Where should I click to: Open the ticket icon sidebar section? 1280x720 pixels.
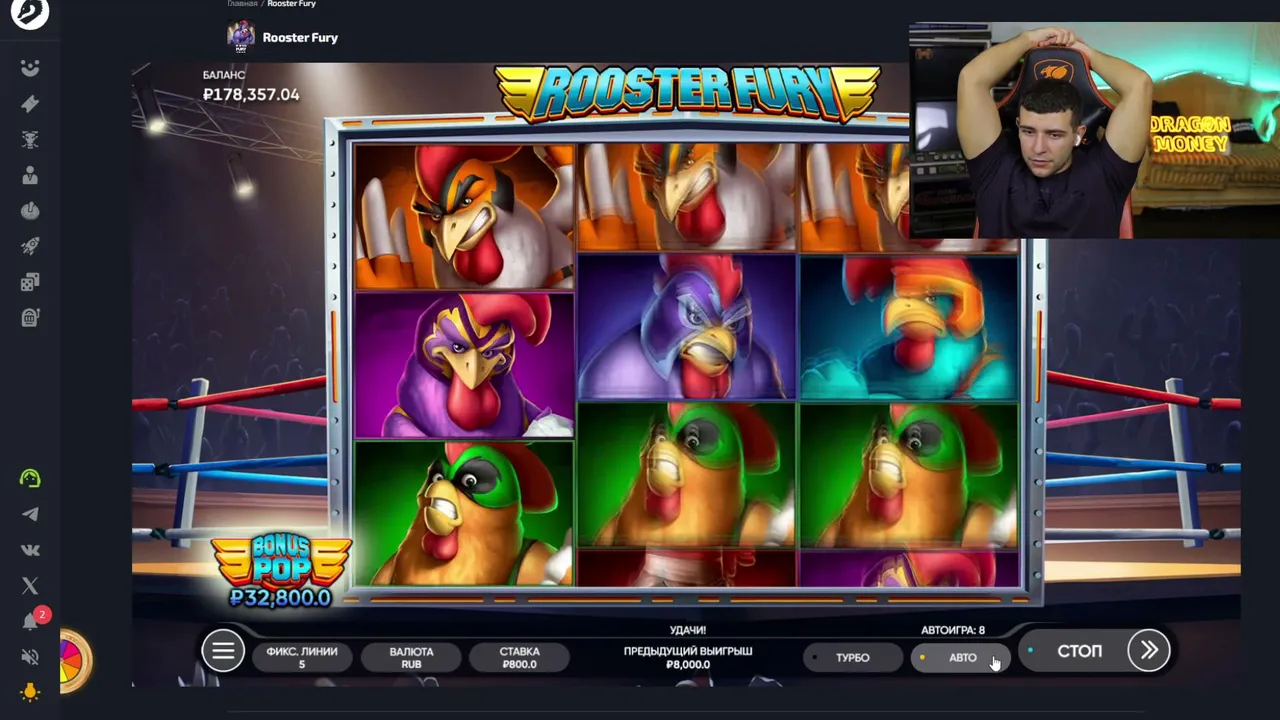(30, 104)
